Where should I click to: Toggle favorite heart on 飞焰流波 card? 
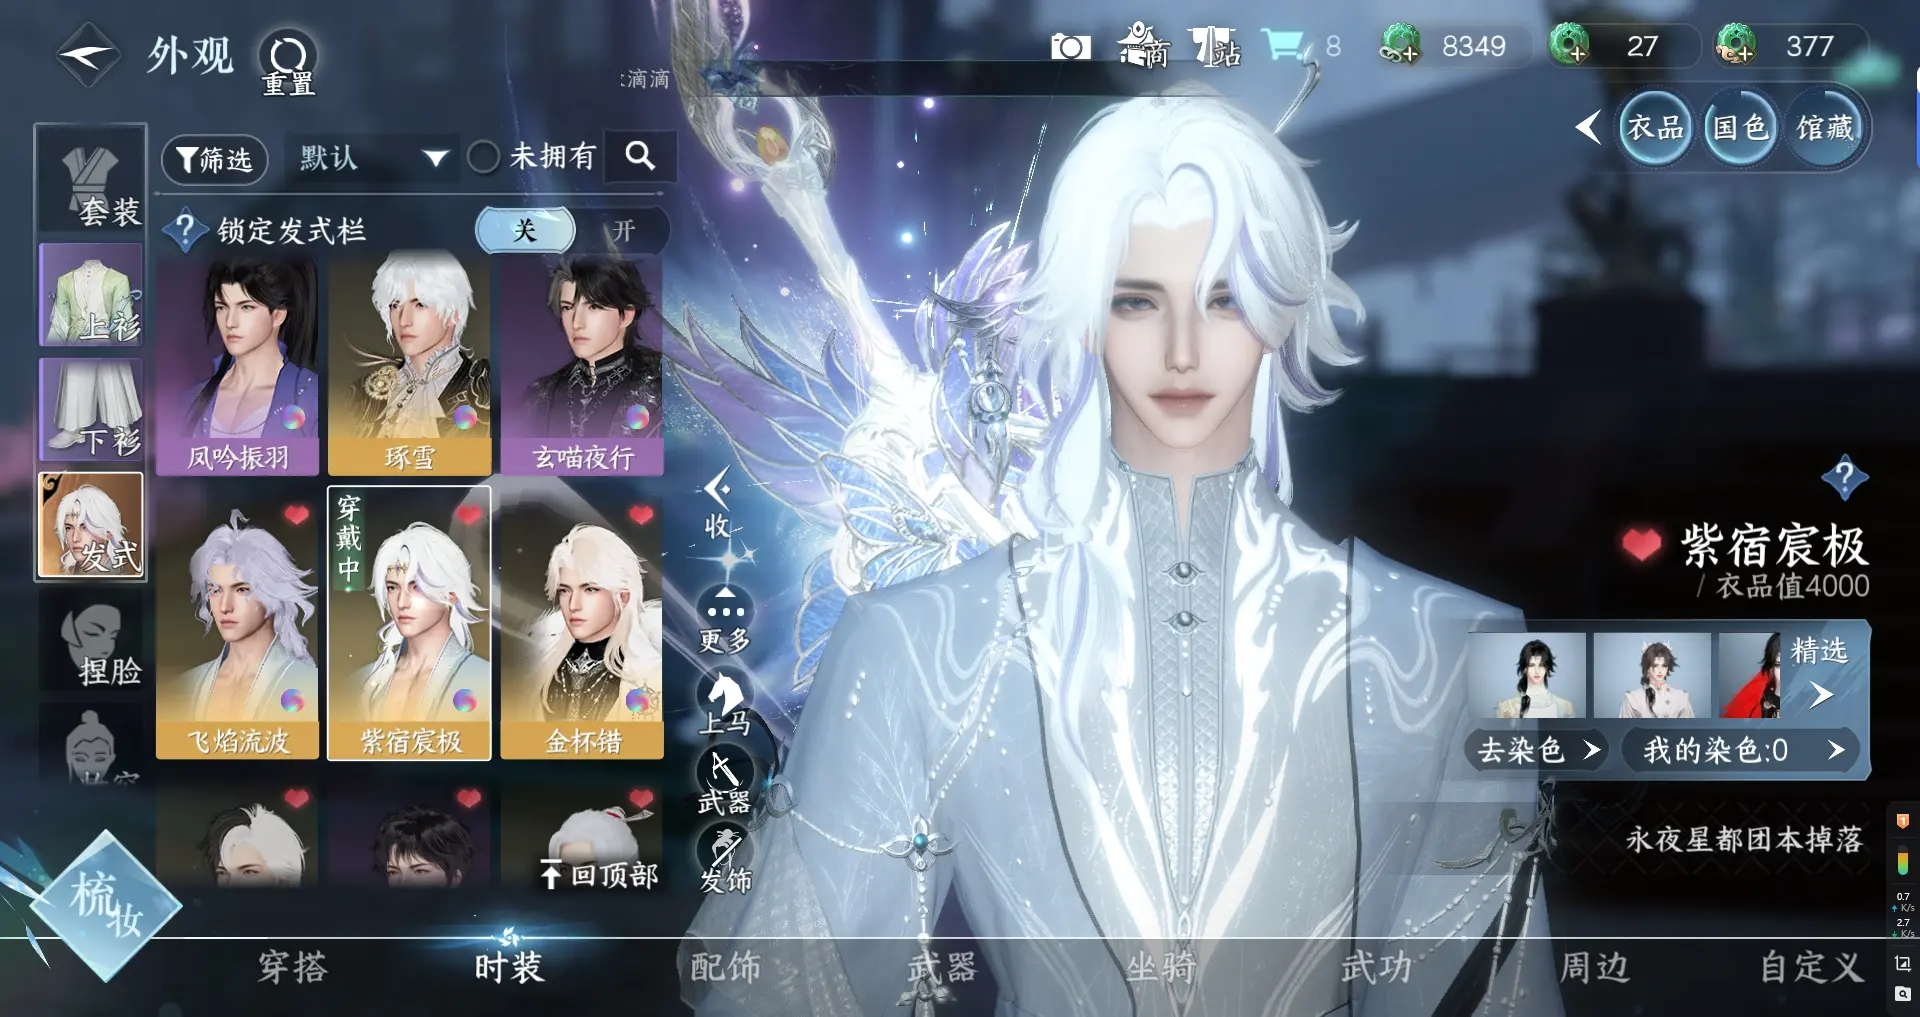coord(296,515)
